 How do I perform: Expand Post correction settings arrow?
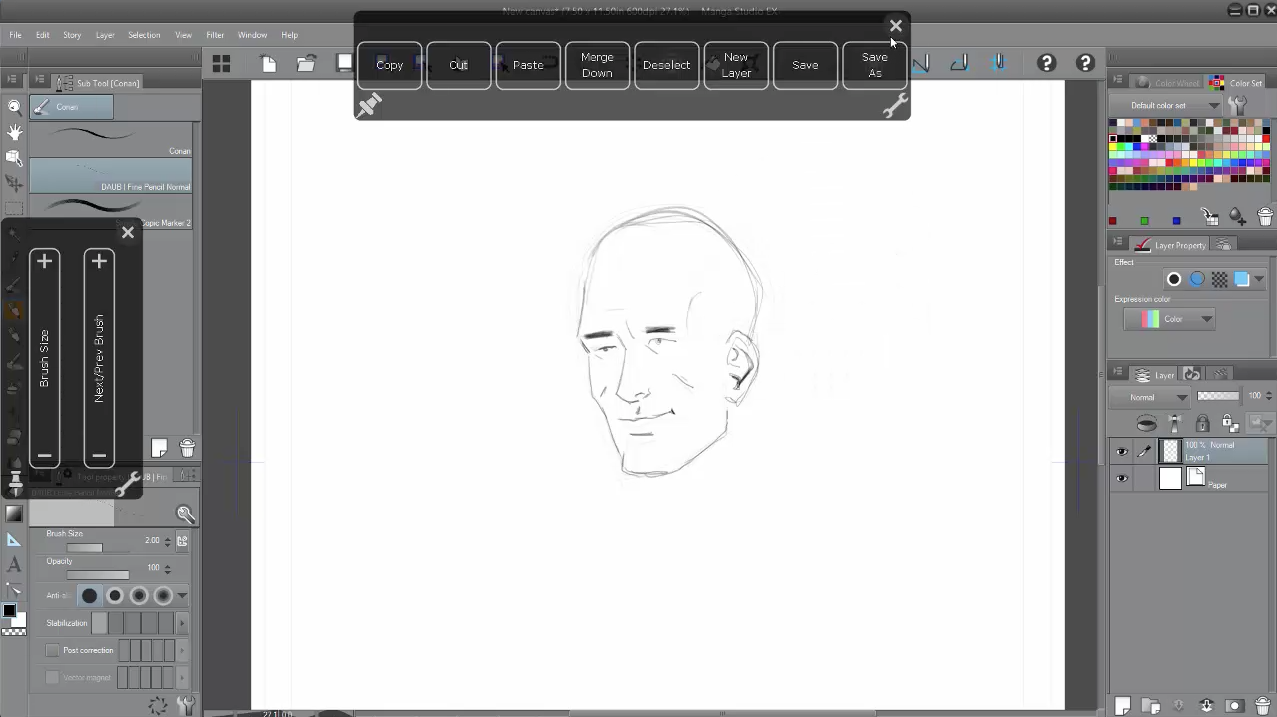[x=182, y=650]
